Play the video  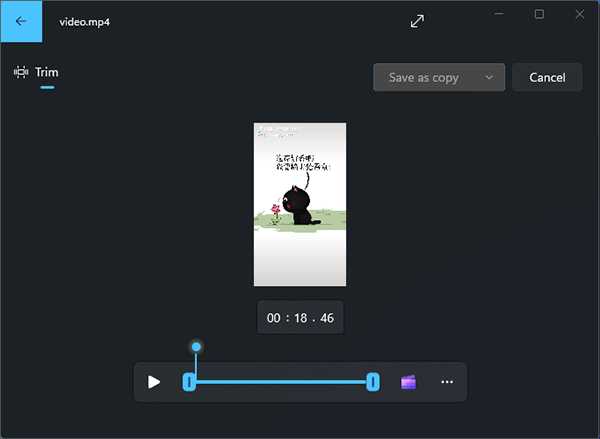click(154, 382)
